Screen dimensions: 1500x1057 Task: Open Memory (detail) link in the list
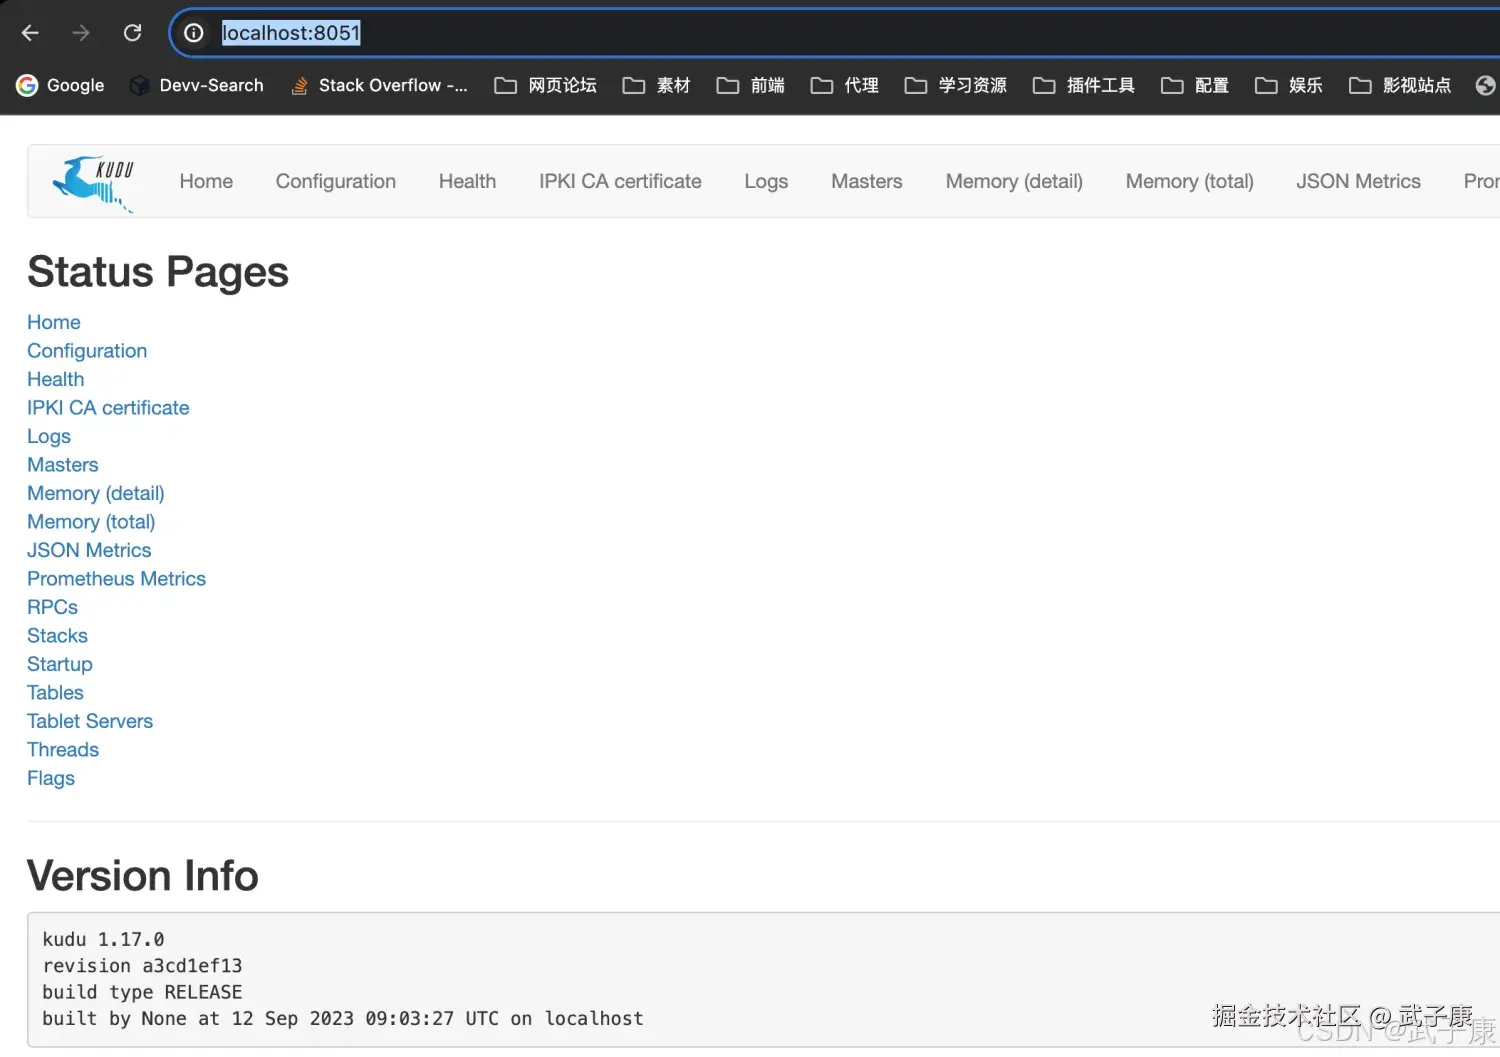[96, 493]
